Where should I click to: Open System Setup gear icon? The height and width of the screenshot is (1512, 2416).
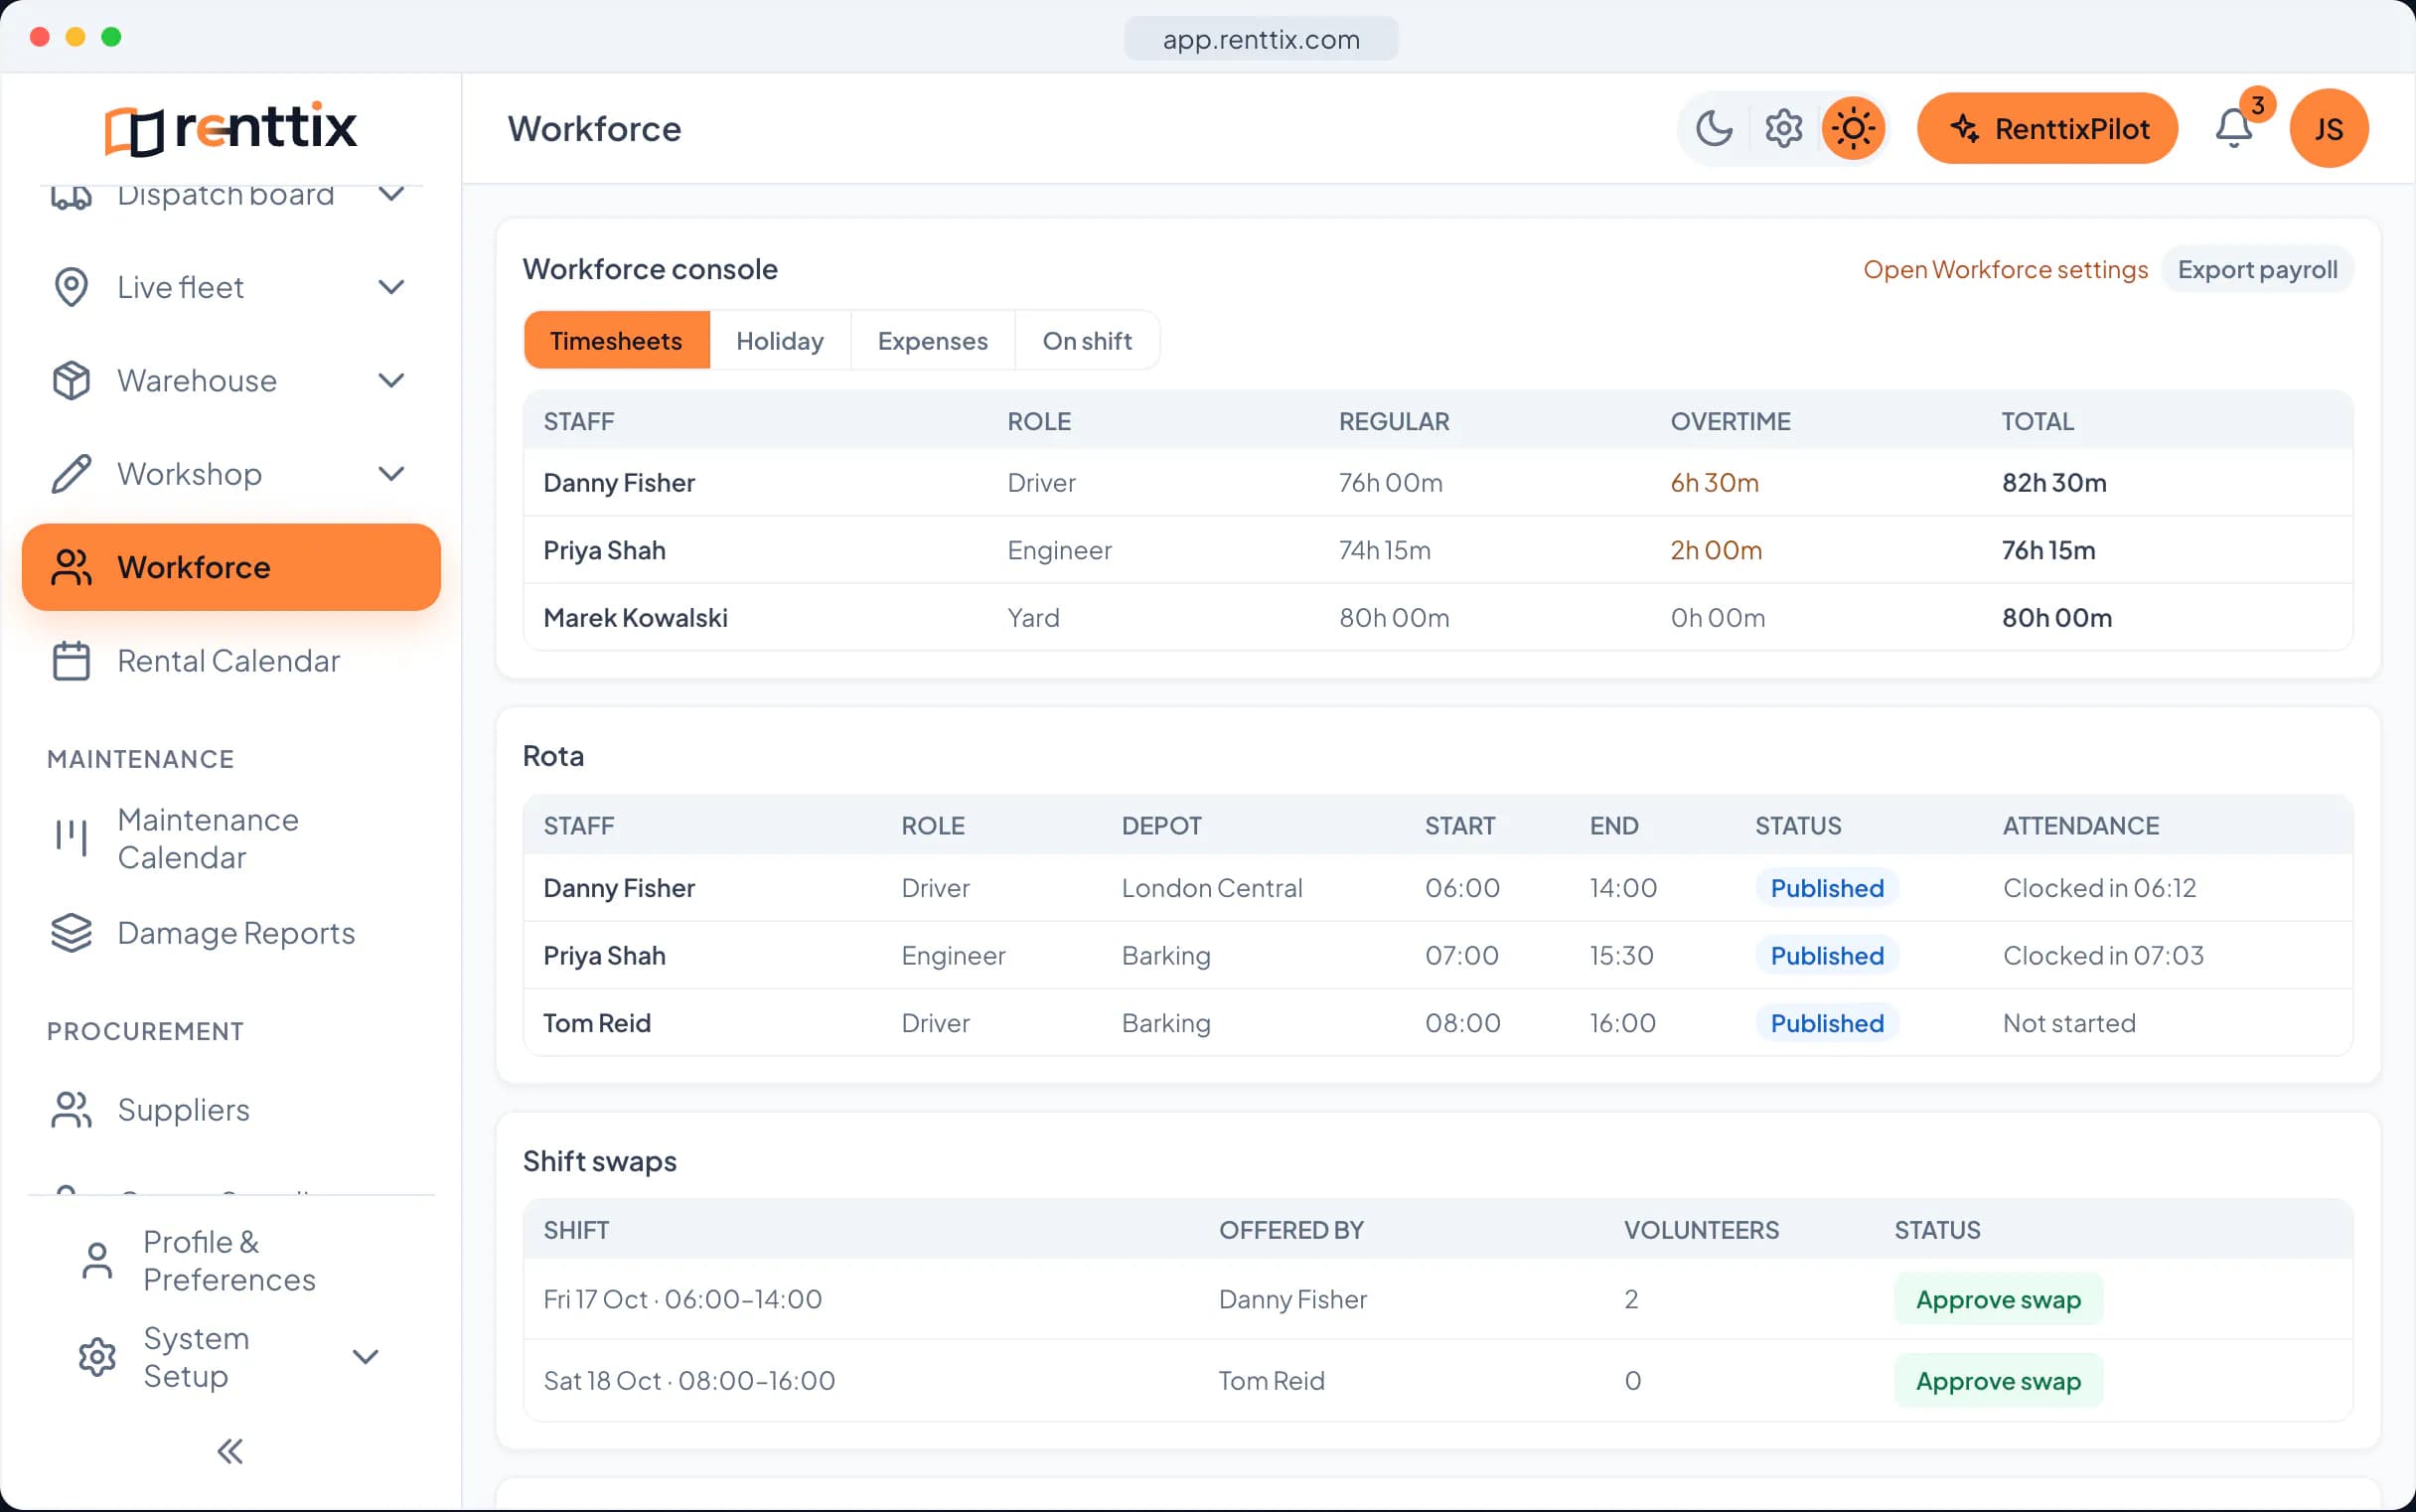(x=97, y=1357)
